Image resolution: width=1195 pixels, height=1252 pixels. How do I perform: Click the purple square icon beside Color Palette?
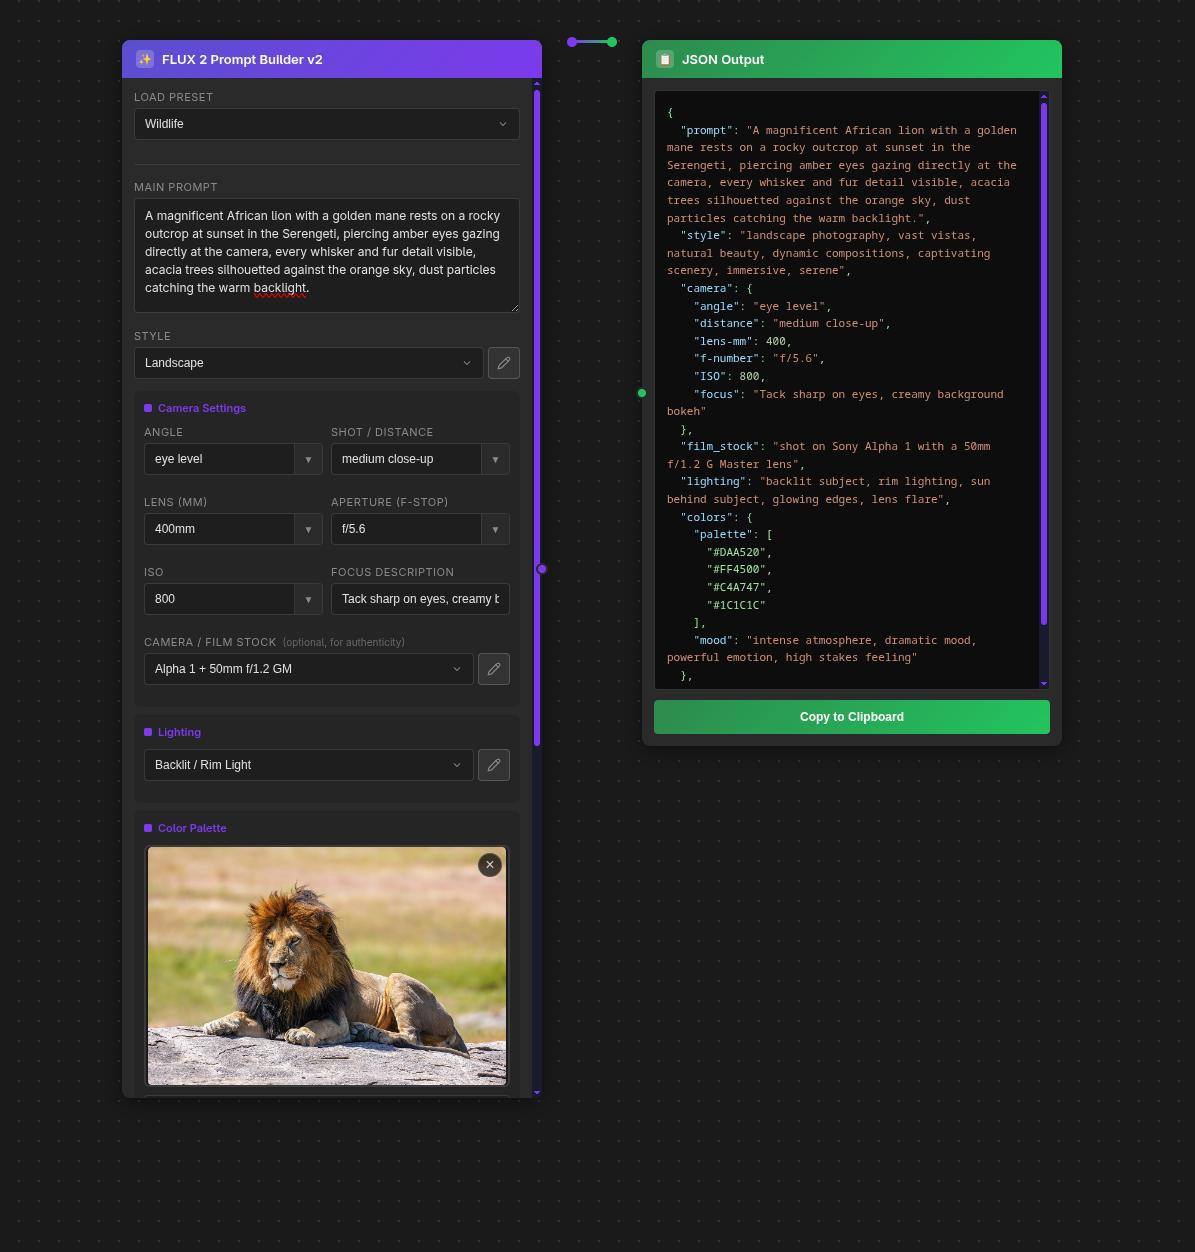pyautogui.click(x=148, y=828)
